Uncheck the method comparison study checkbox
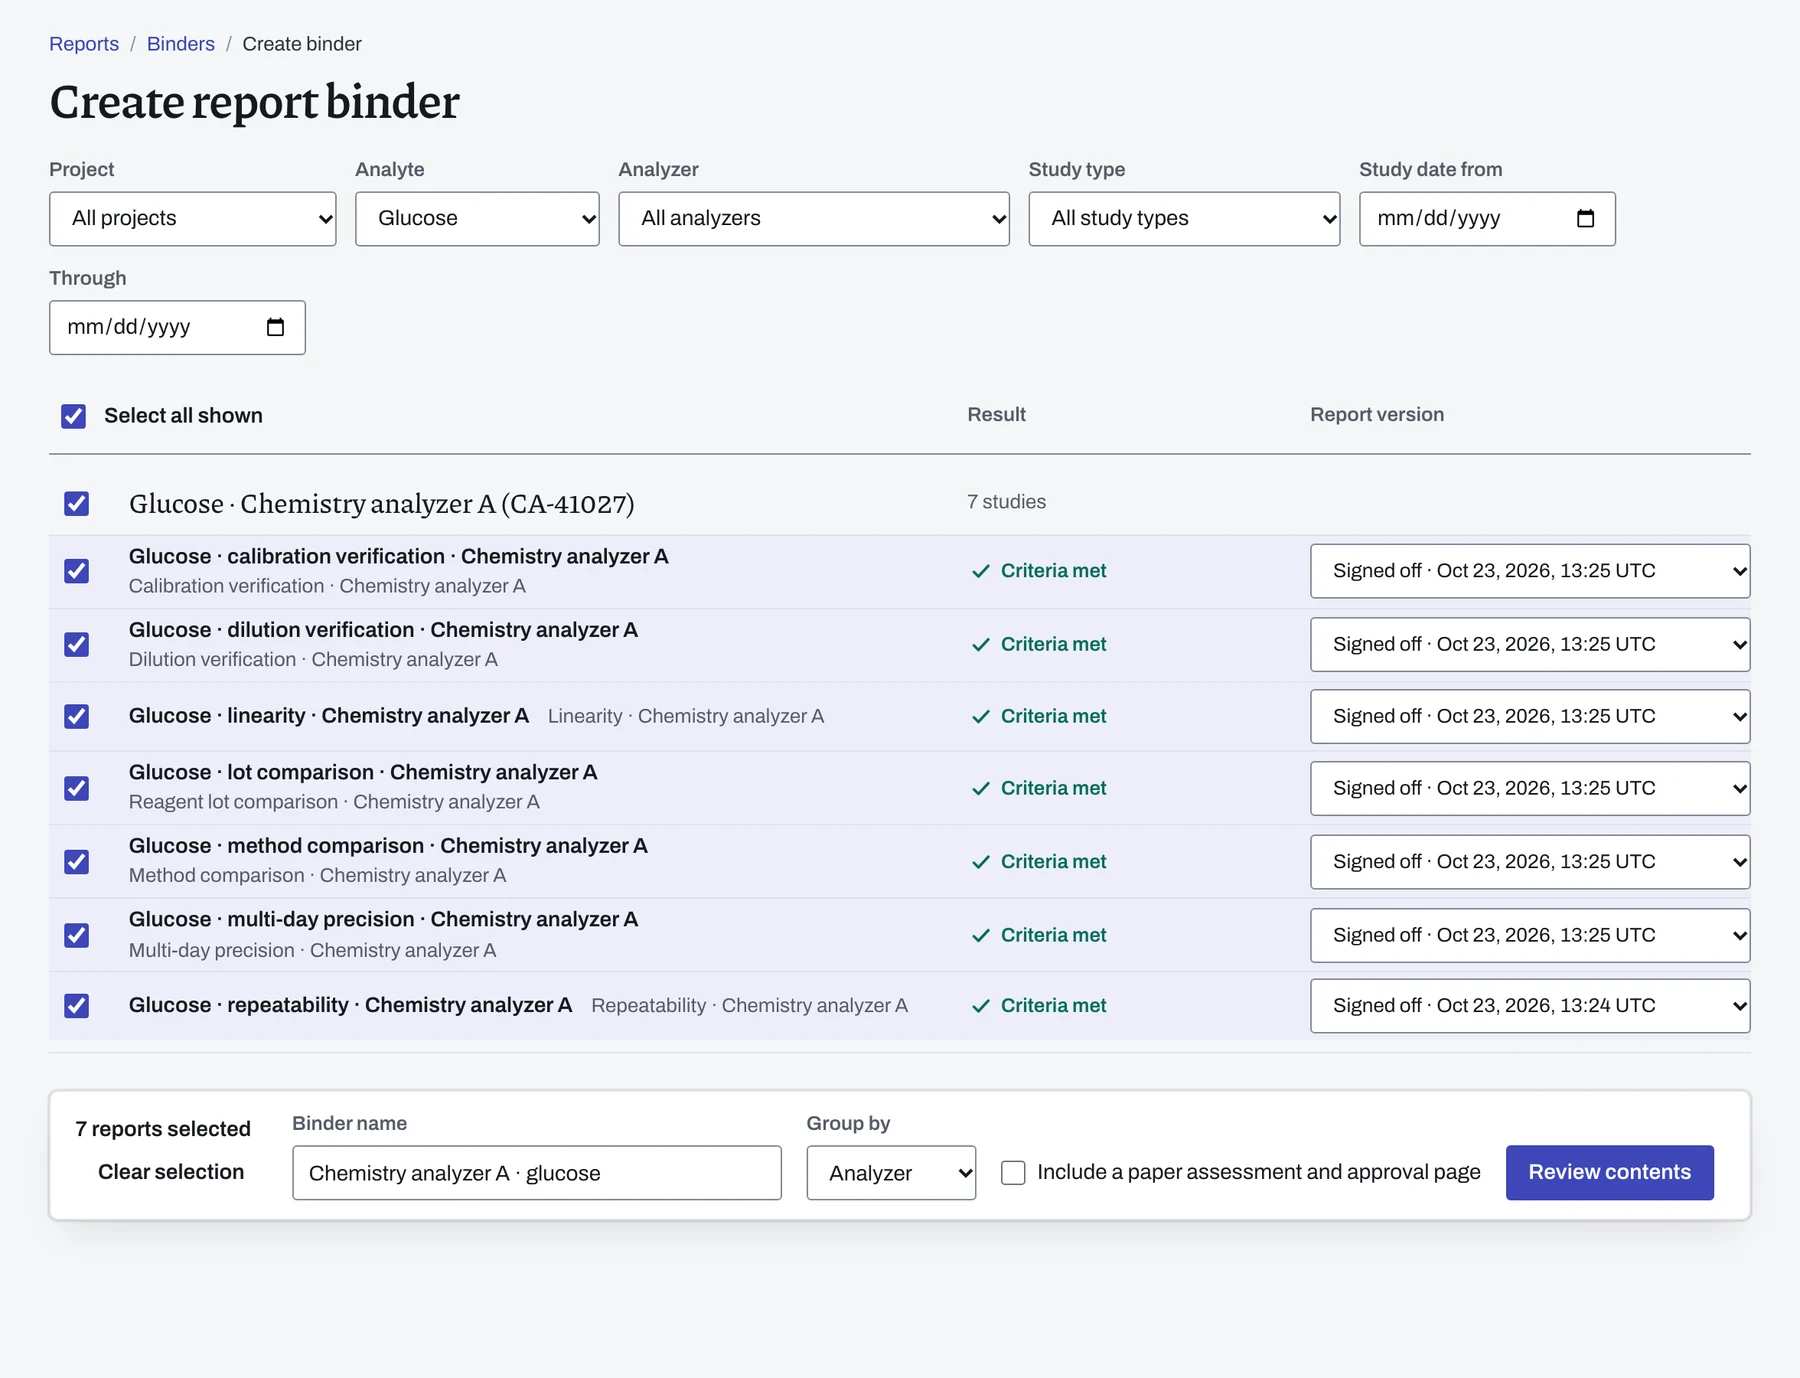 (77, 862)
